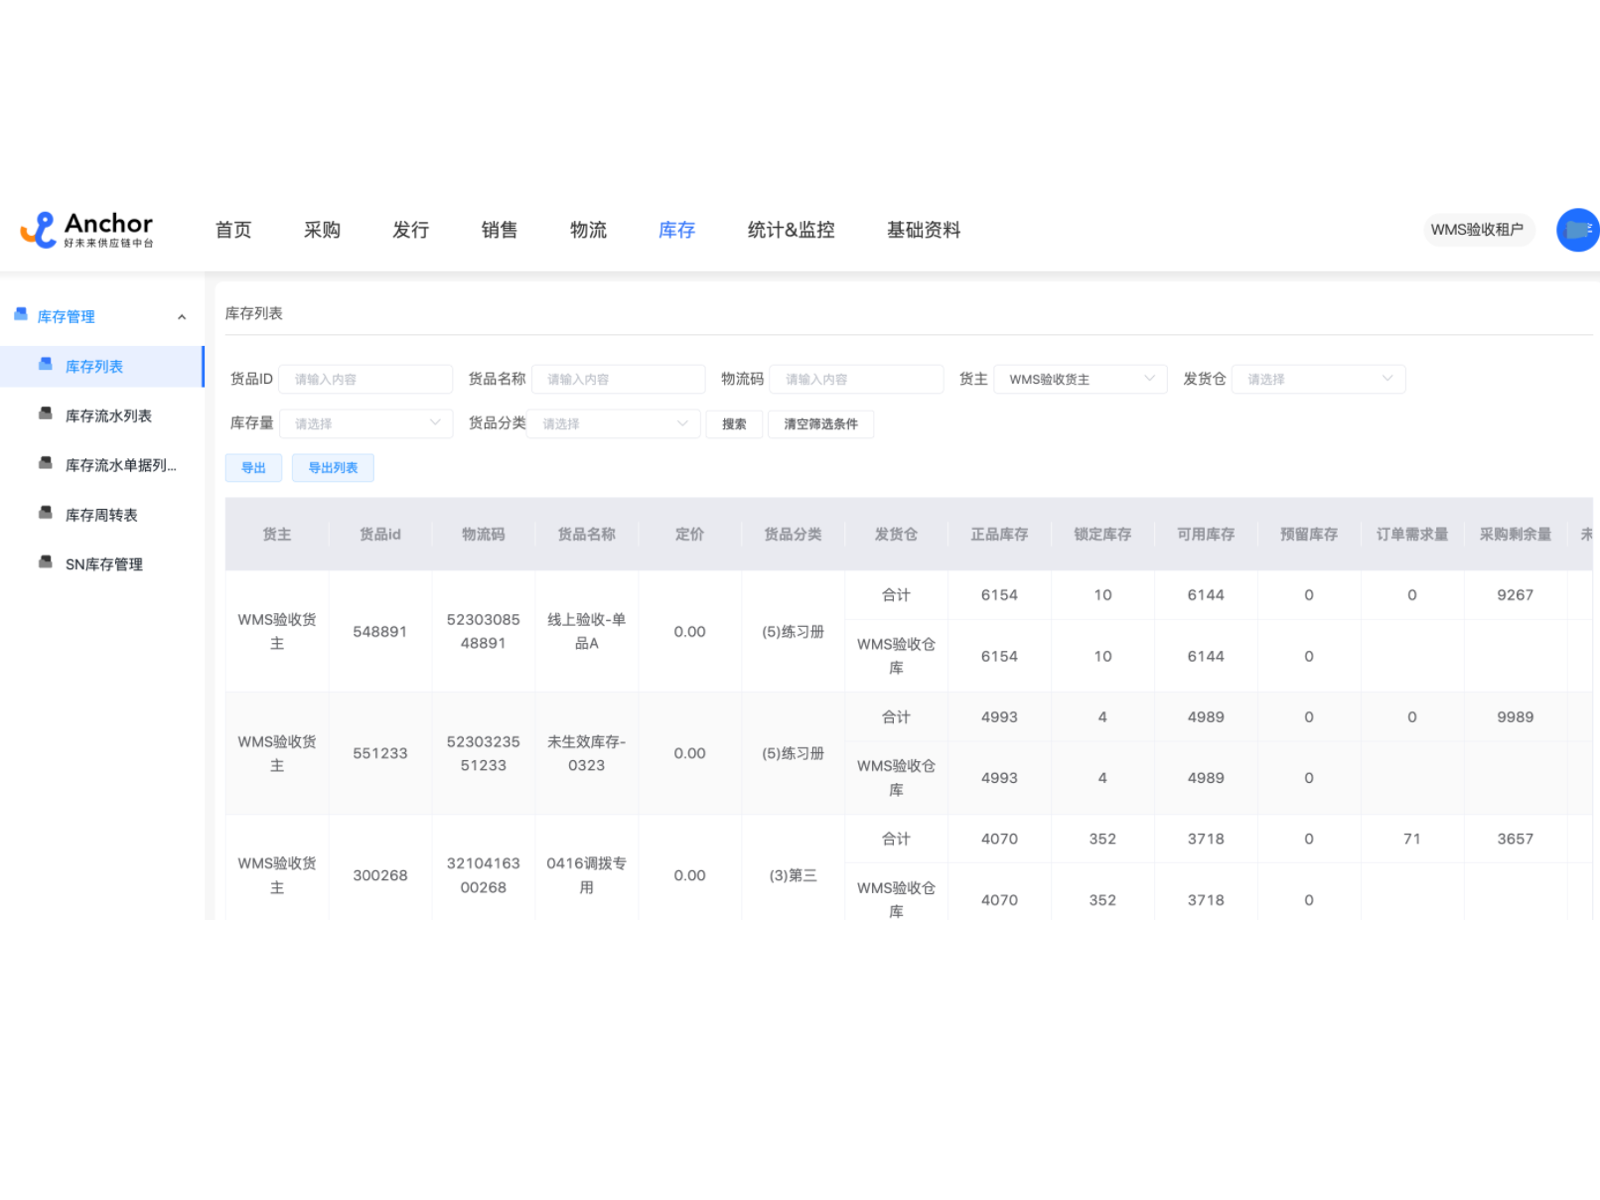Click the 未生效库存-0323 product name
The height and width of the screenshot is (1200, 1600).
587,753
